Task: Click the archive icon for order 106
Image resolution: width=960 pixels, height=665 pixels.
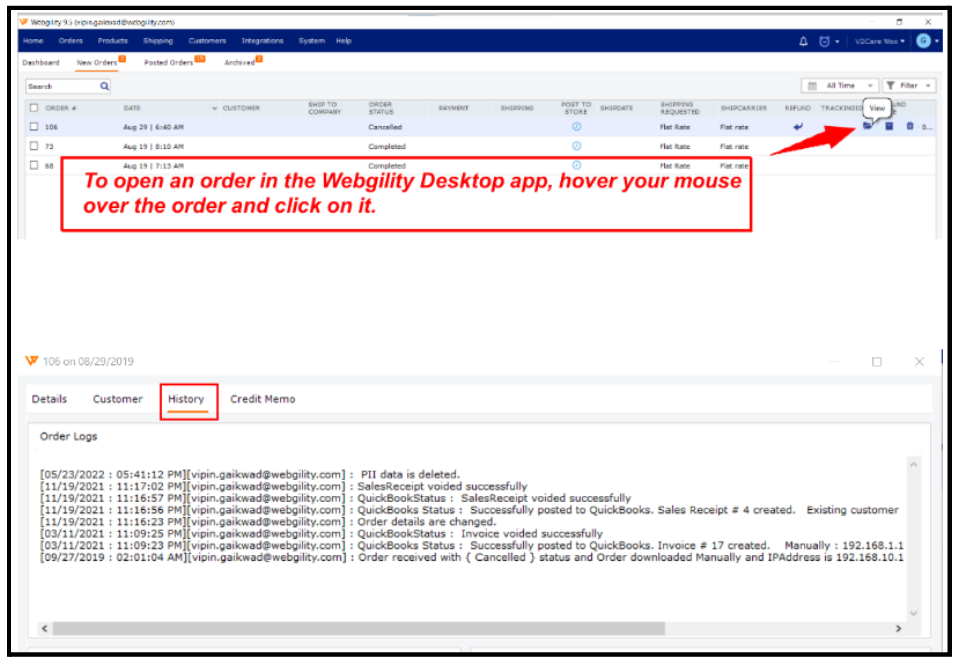Action: click(889, 126)
